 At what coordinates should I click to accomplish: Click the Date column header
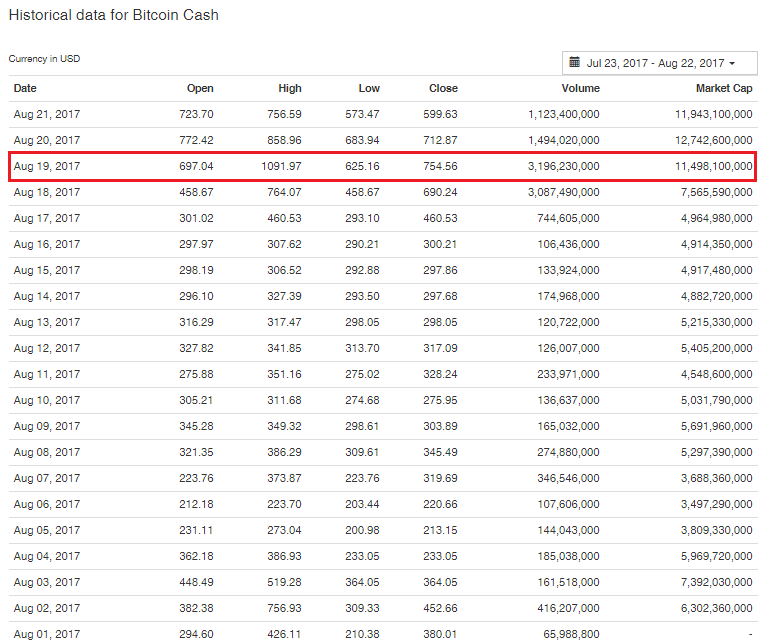pyautogui.click(x=25, y=88)
